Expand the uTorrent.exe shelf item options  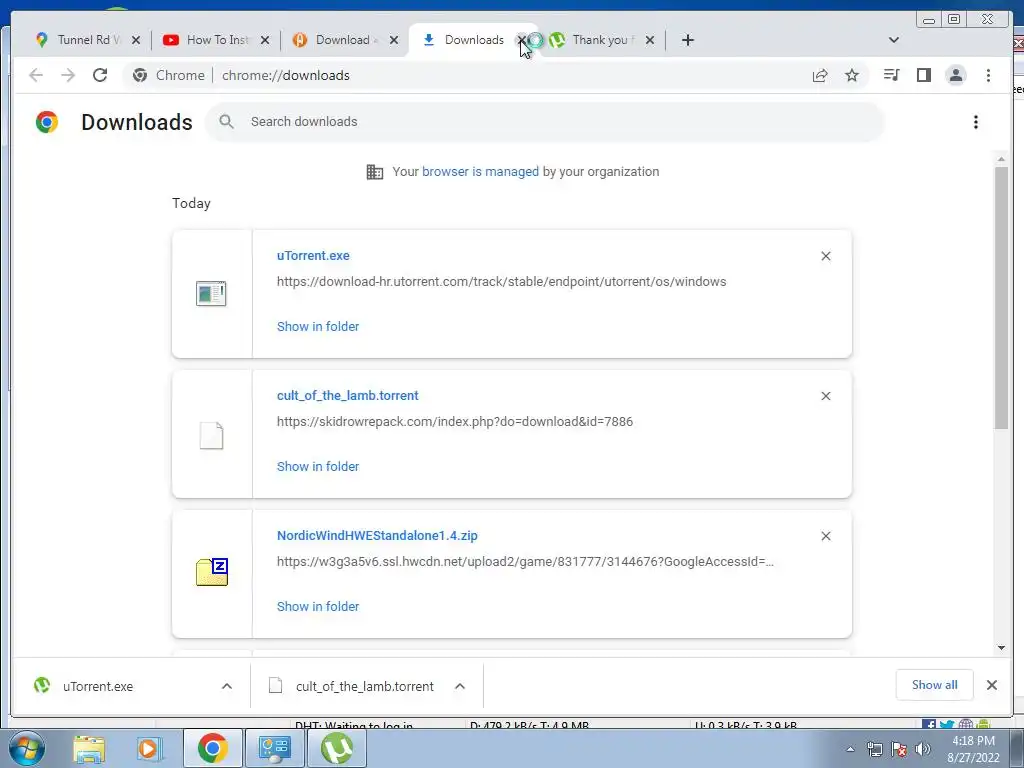[x=227, y=686]
